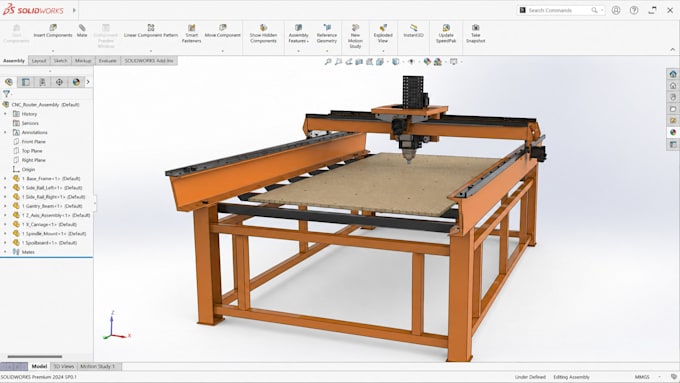Select the Top Plane tree item
This screenshot has height=383, width=680.
(x=32, y=151)
